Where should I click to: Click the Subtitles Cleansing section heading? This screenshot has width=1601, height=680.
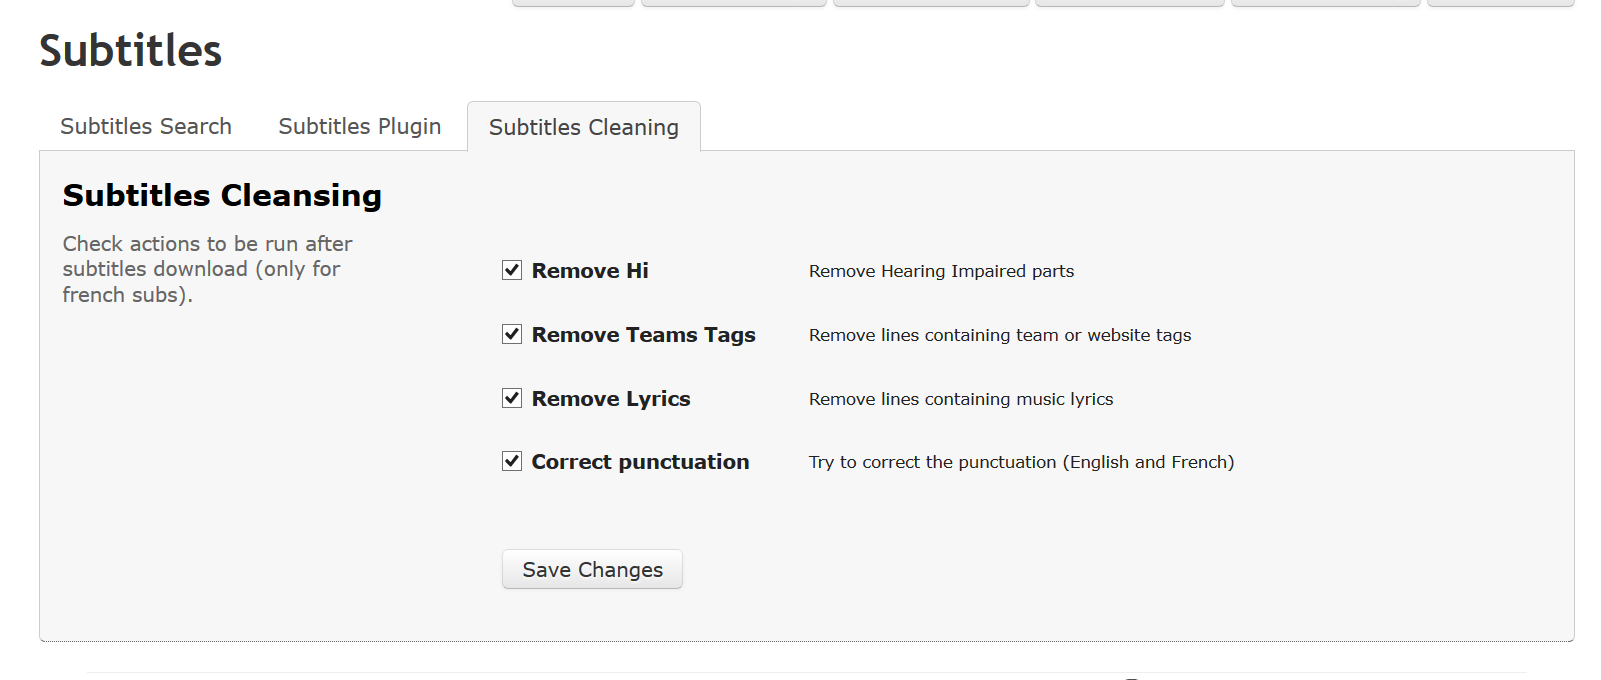222,196
